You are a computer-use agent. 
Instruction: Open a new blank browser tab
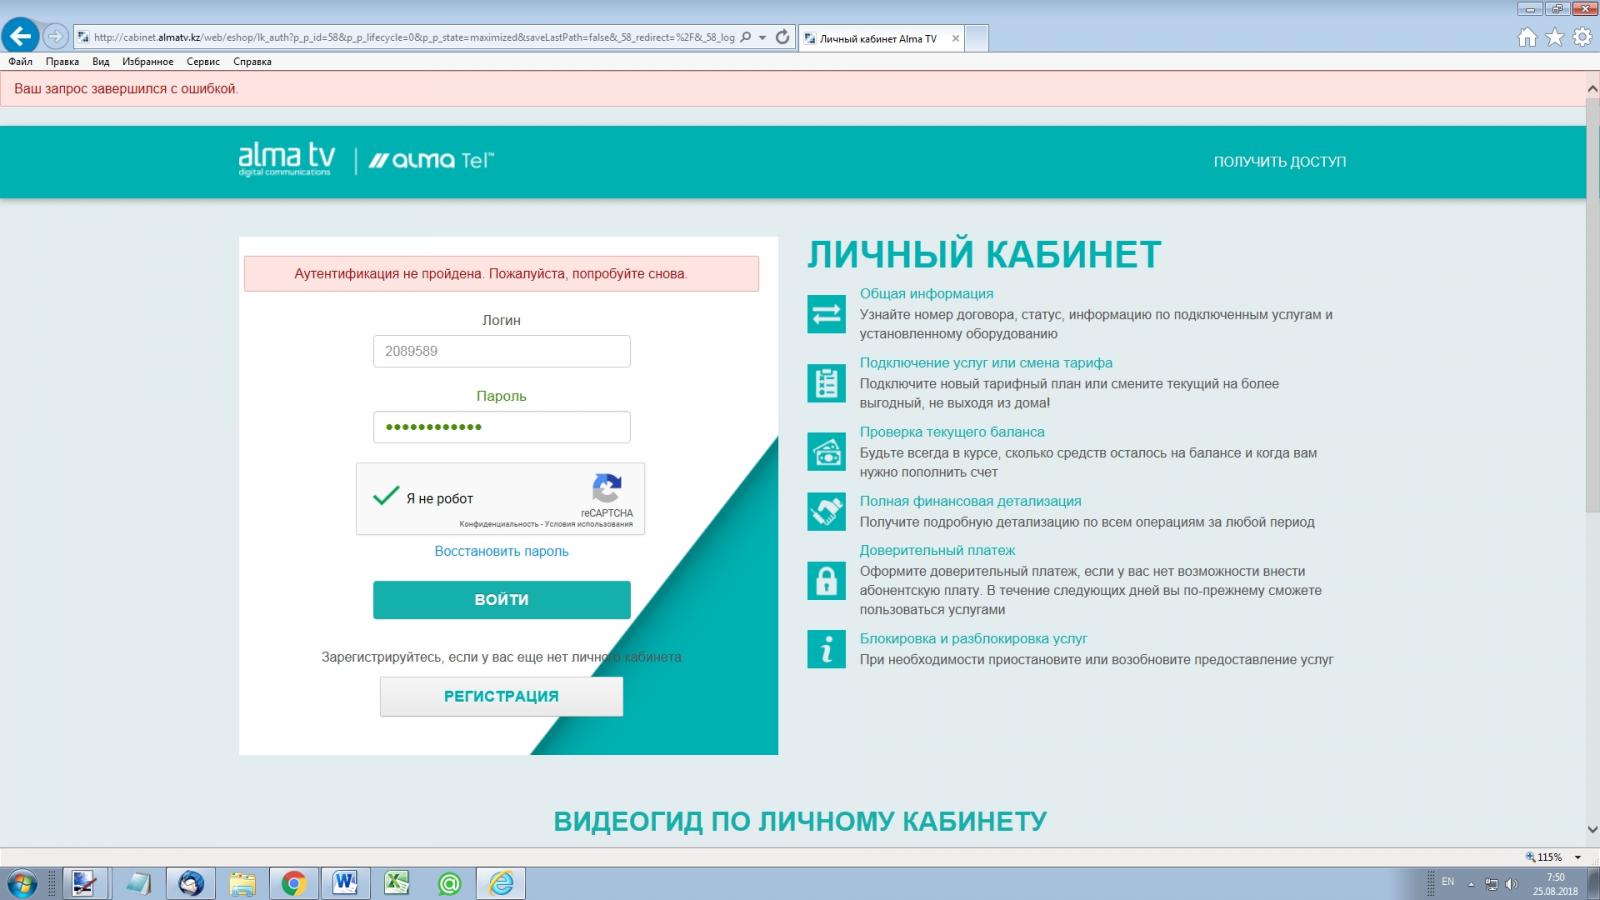click(977, 38)
